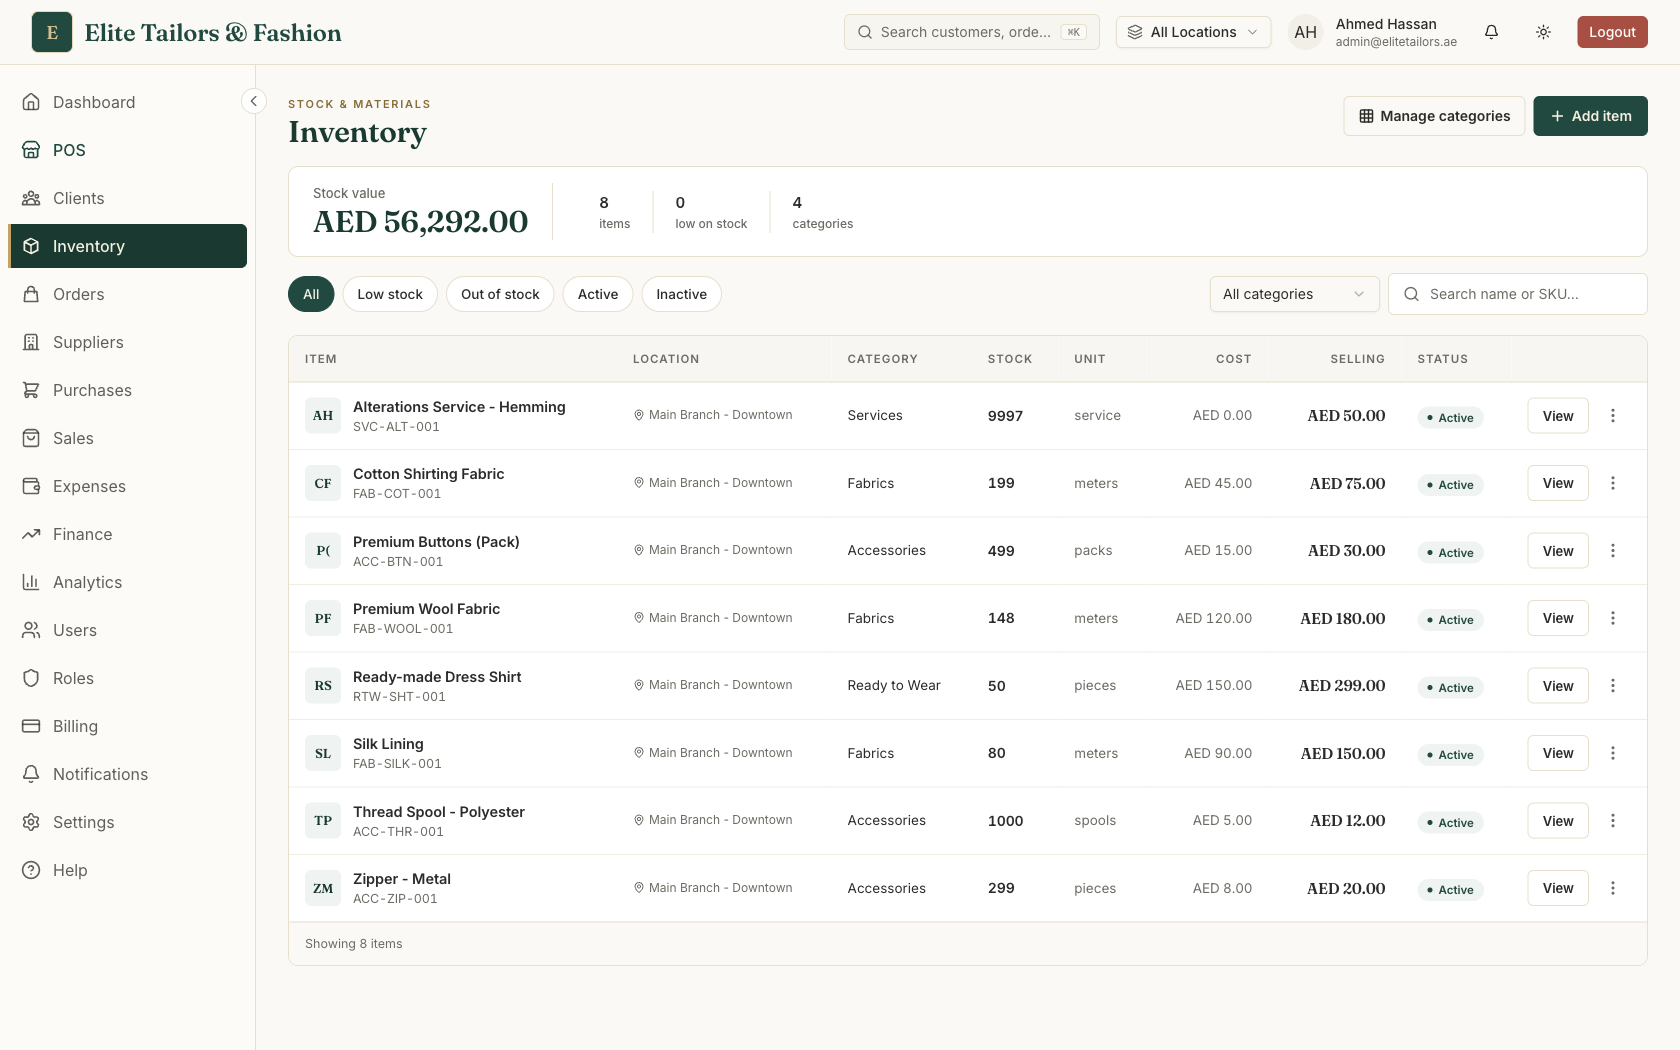Open kebab menu for Silk Lining
This screenshot has height=1050, width=1680.
(x=1613, y=753)
